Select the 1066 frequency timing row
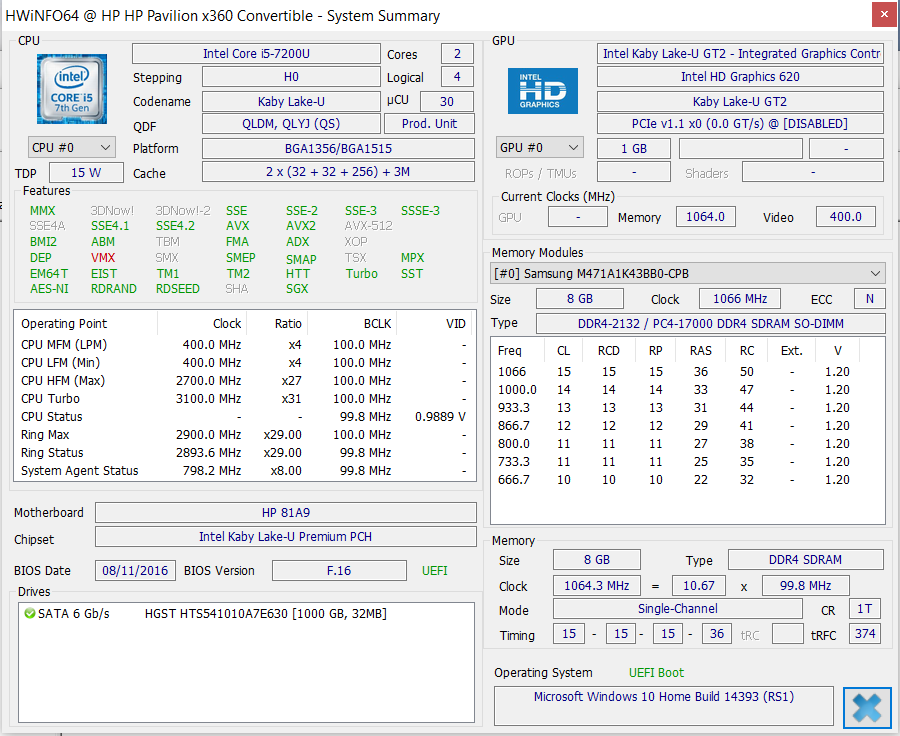Screen dimensions: 900x736 (x=688, y=371)
